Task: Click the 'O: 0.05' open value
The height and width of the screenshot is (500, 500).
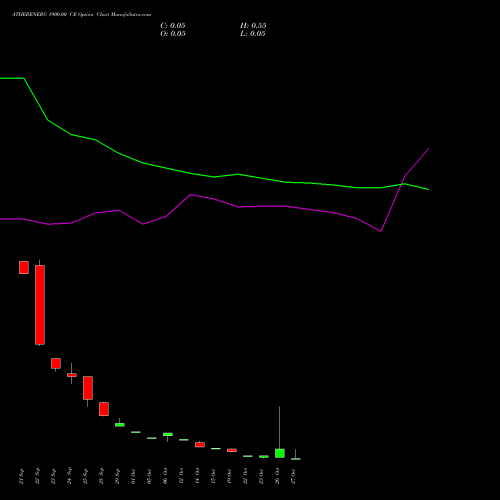Action: pyautogui.click(x=173, y=34)
